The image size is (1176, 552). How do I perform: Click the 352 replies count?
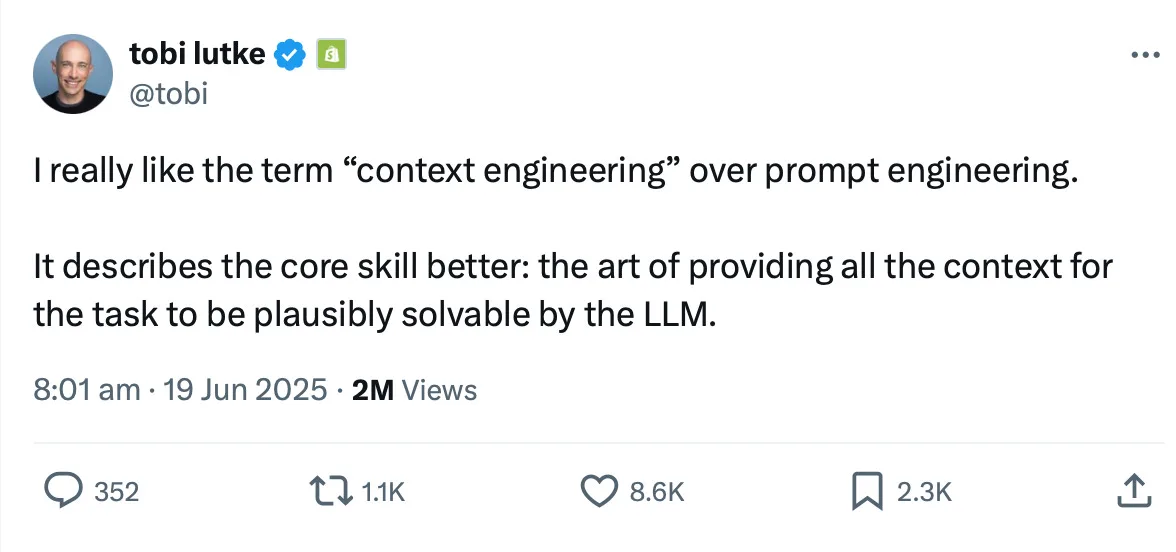click(x=116, y=492)
